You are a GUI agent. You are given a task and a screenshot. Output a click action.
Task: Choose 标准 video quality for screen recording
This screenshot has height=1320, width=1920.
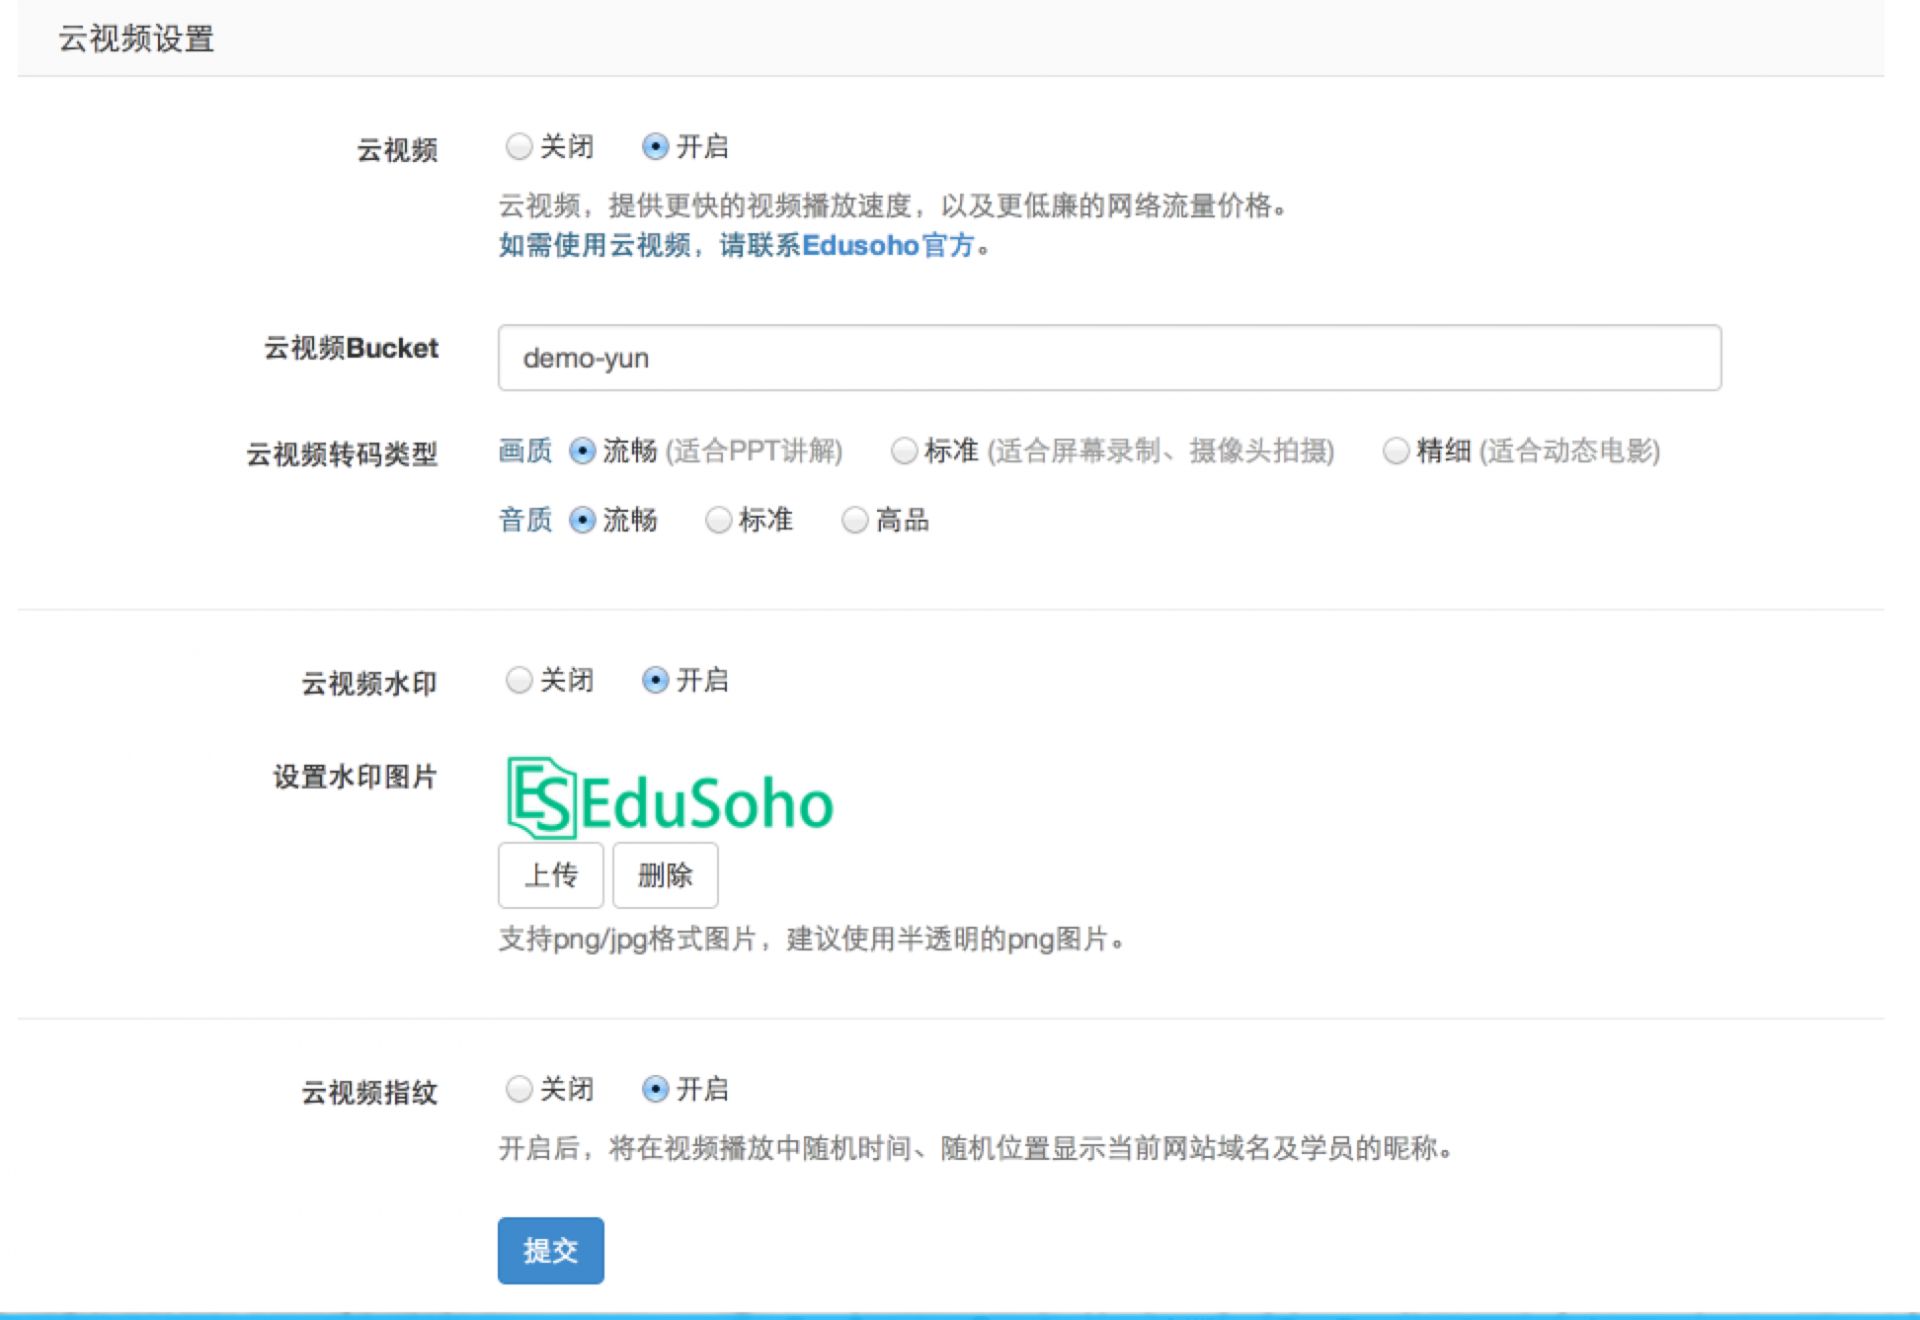[904, 451]
